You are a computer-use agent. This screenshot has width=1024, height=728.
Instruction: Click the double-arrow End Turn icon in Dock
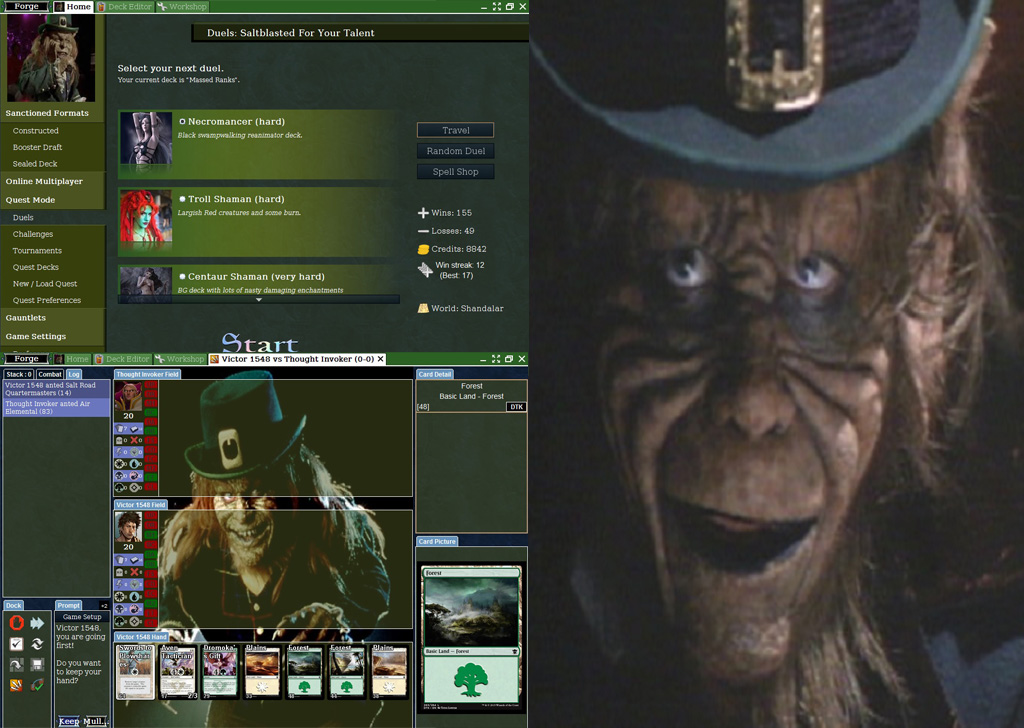click(37, 623)
